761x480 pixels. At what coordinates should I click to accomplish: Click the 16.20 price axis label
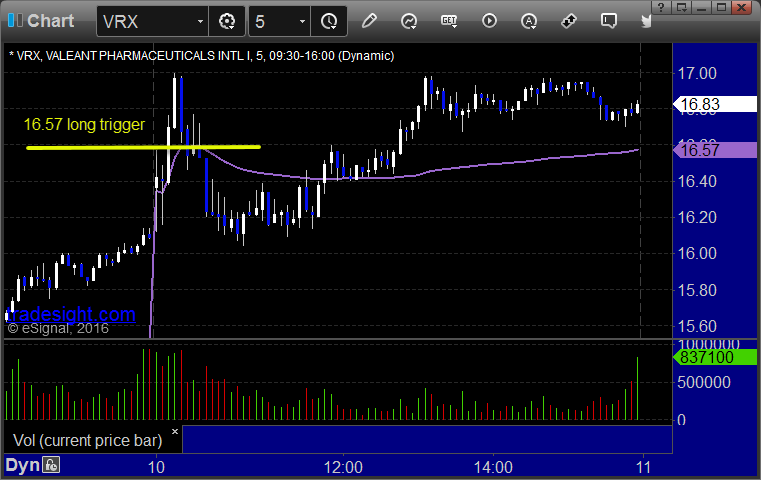point(697,217)
